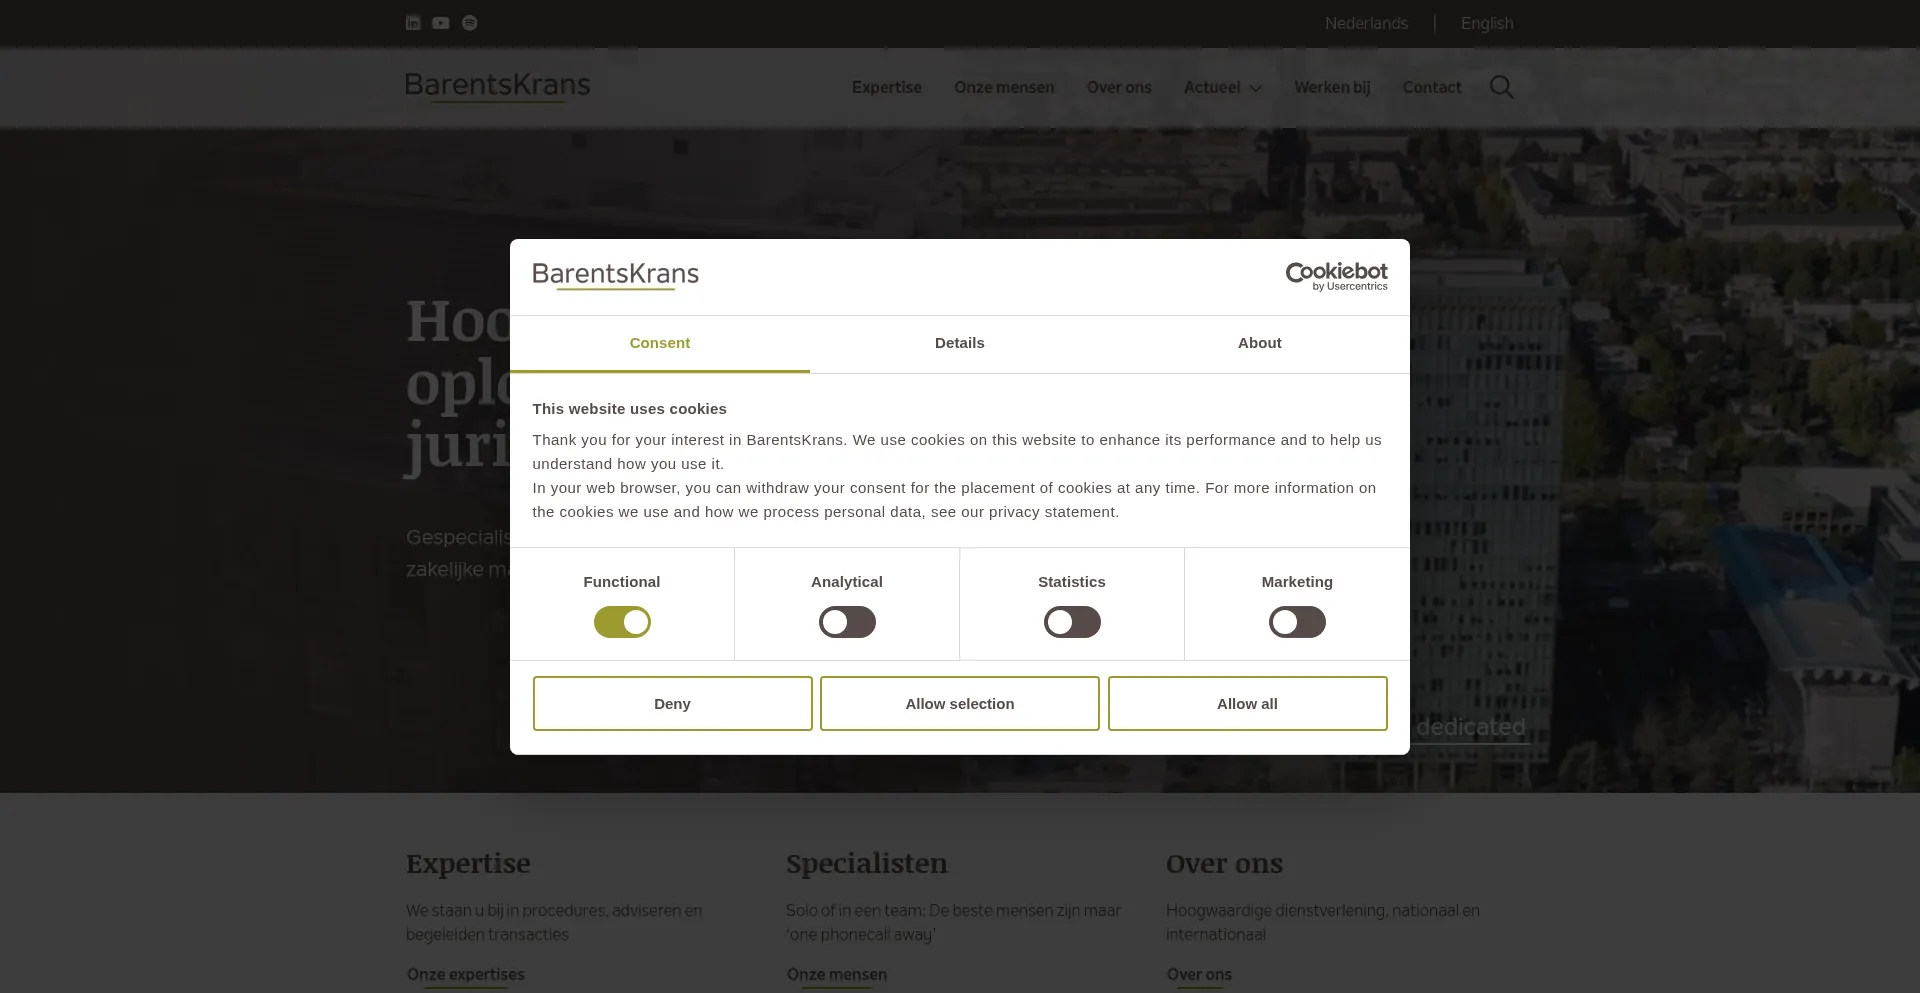
Task: Click the Analytical label text
Action: (847, 582)
